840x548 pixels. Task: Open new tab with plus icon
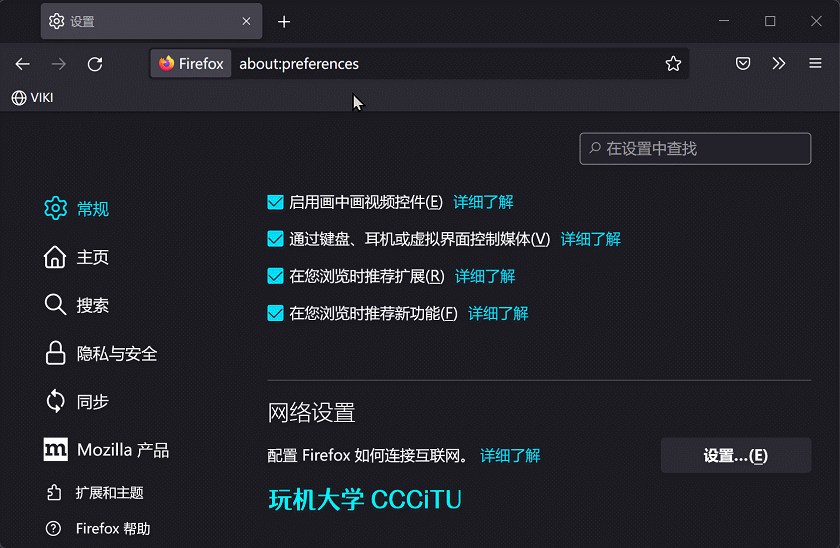[x=284, y=21]
